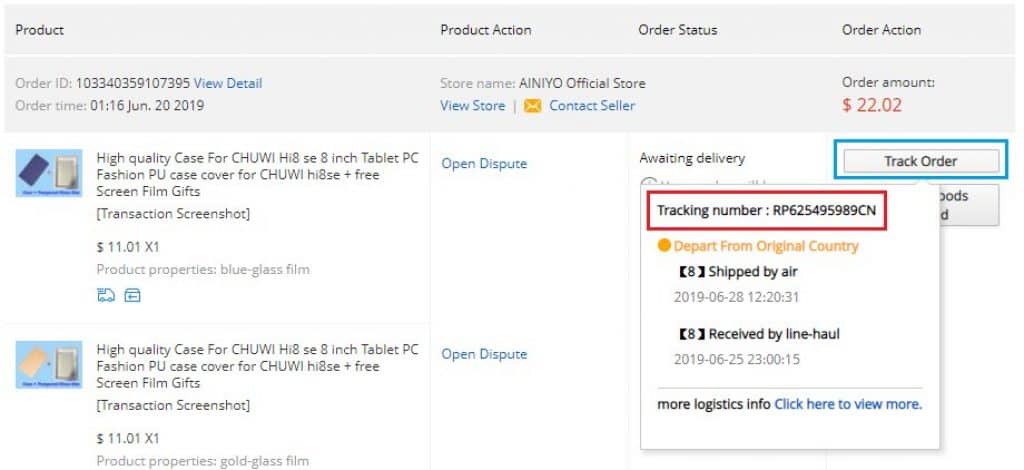Click the envelope icon next to Contact Seller
The height and width of the screenshot is (470, 1024).
533,106
